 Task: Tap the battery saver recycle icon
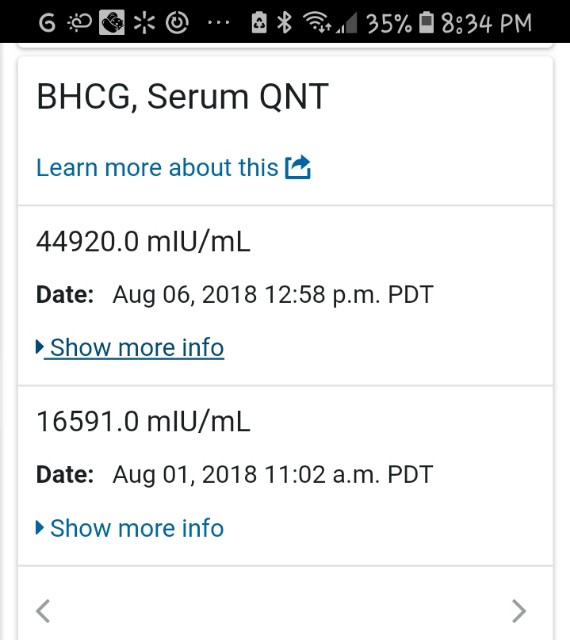click(x=259, y=22)
